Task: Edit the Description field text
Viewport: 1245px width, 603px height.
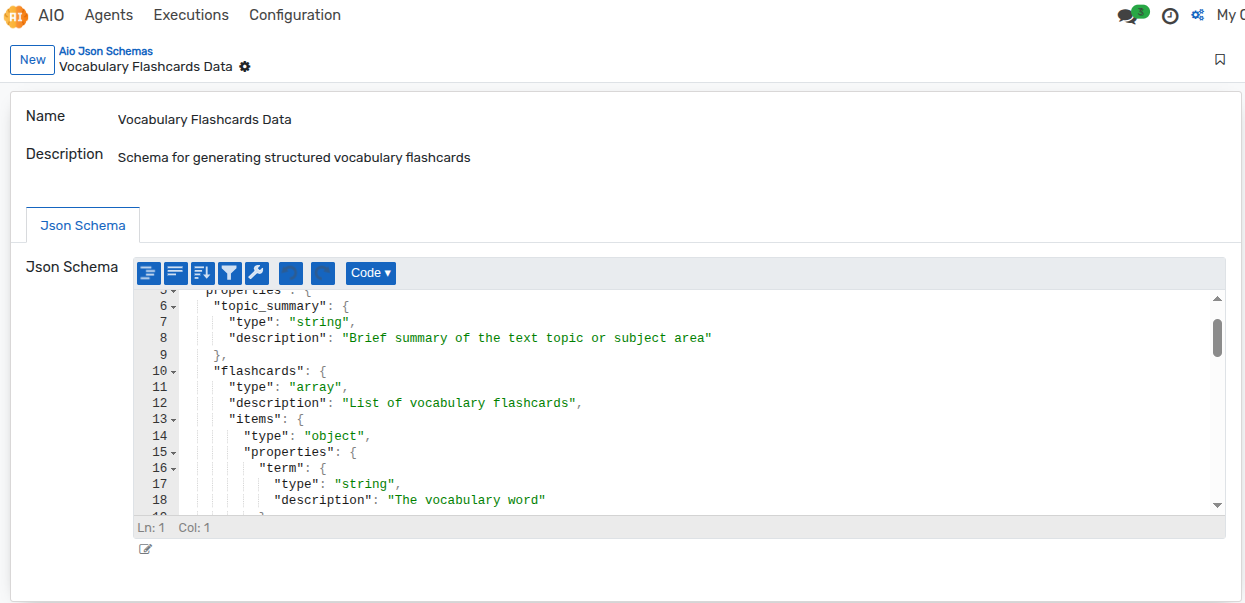Action: [294, 158]
